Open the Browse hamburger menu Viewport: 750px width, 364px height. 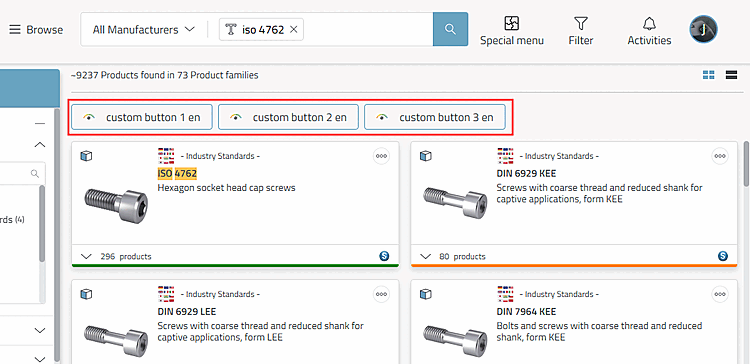(36, 30)
